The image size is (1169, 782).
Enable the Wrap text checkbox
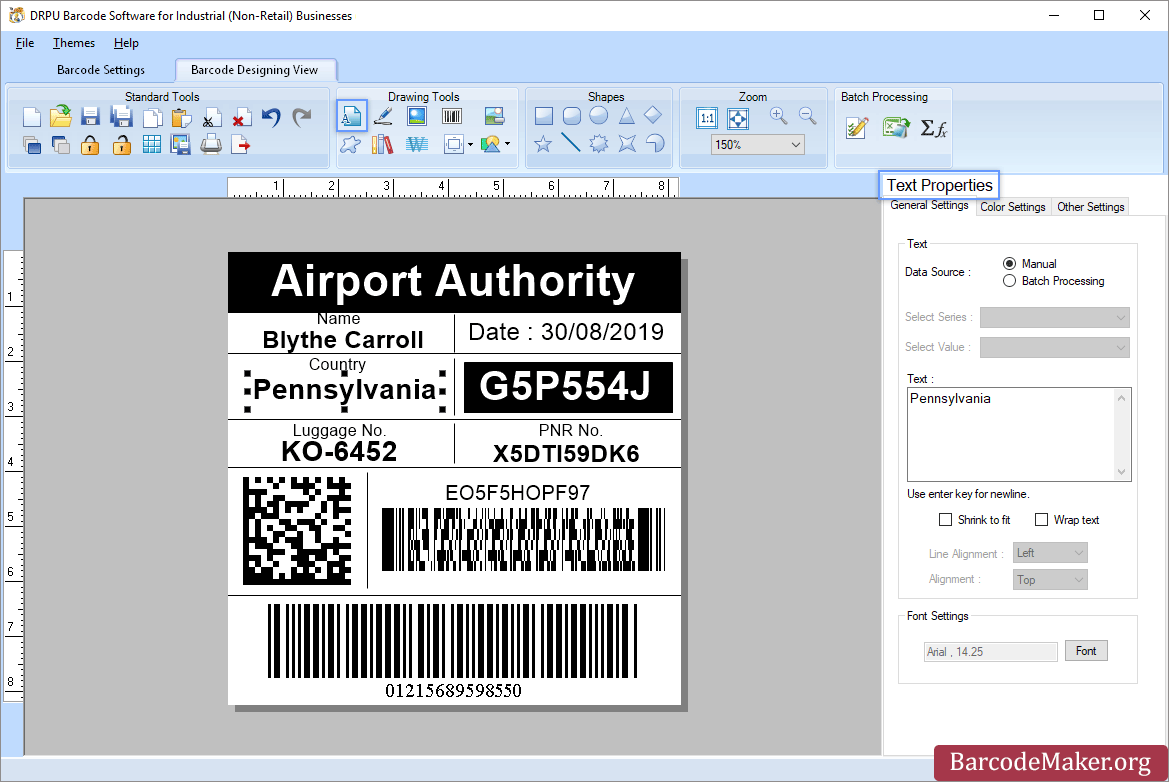click(1042, 520)
